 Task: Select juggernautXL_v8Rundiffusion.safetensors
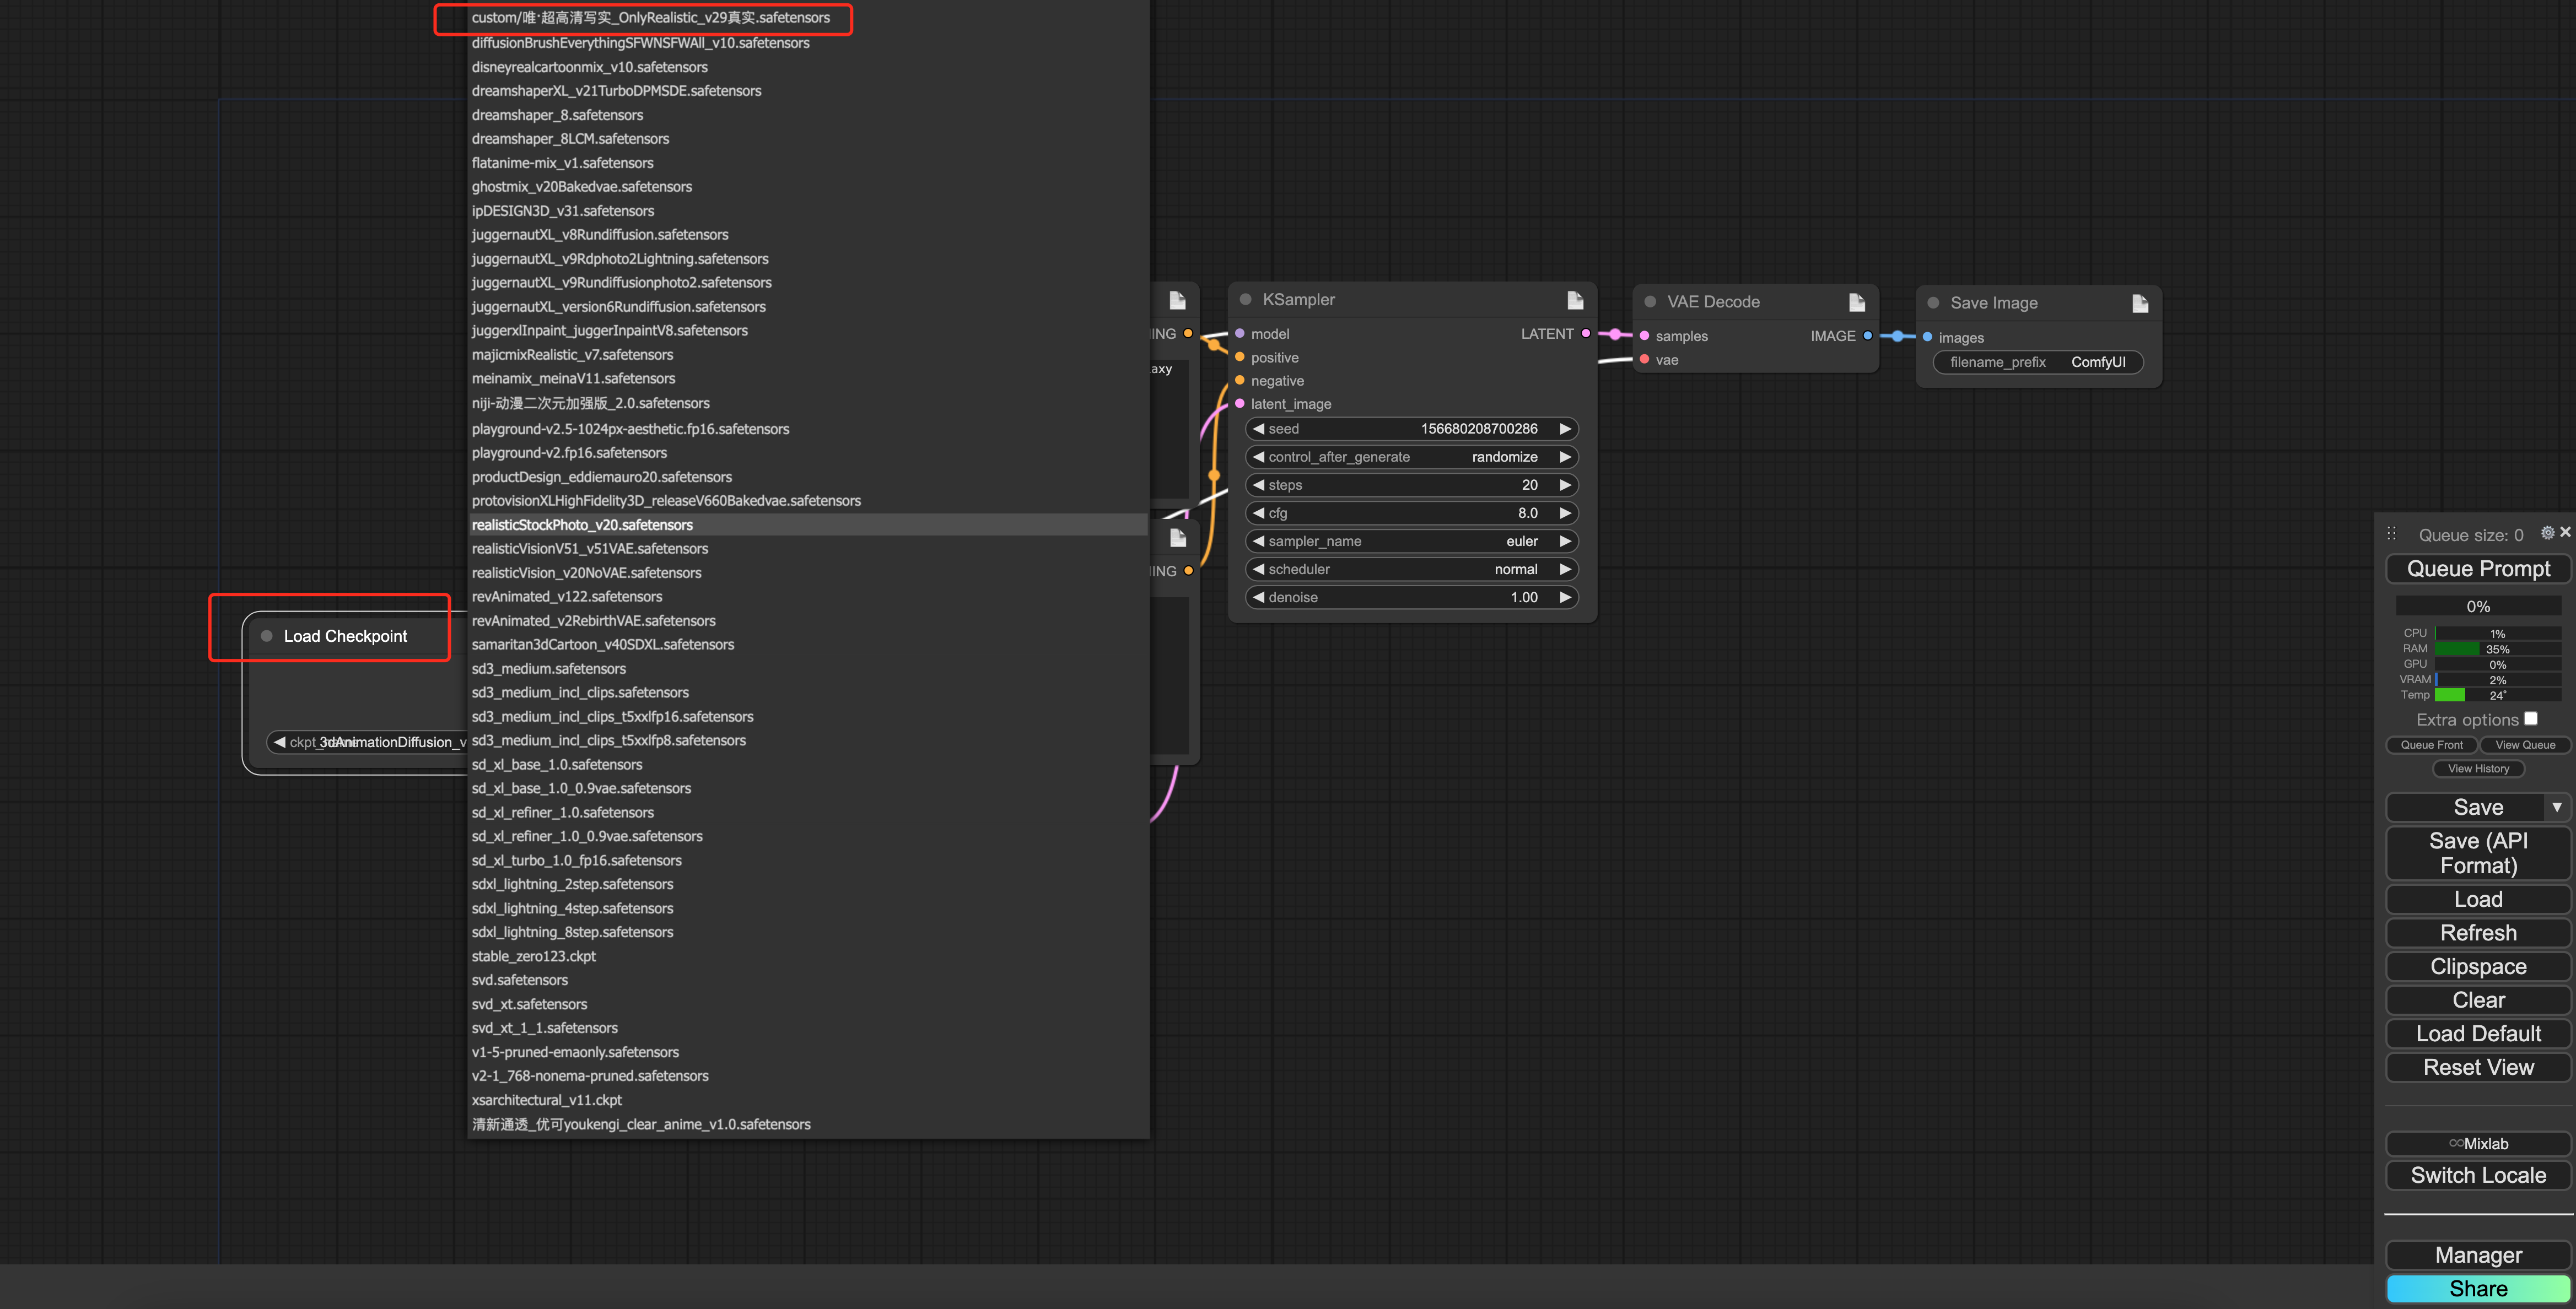(x=808, y=235)
